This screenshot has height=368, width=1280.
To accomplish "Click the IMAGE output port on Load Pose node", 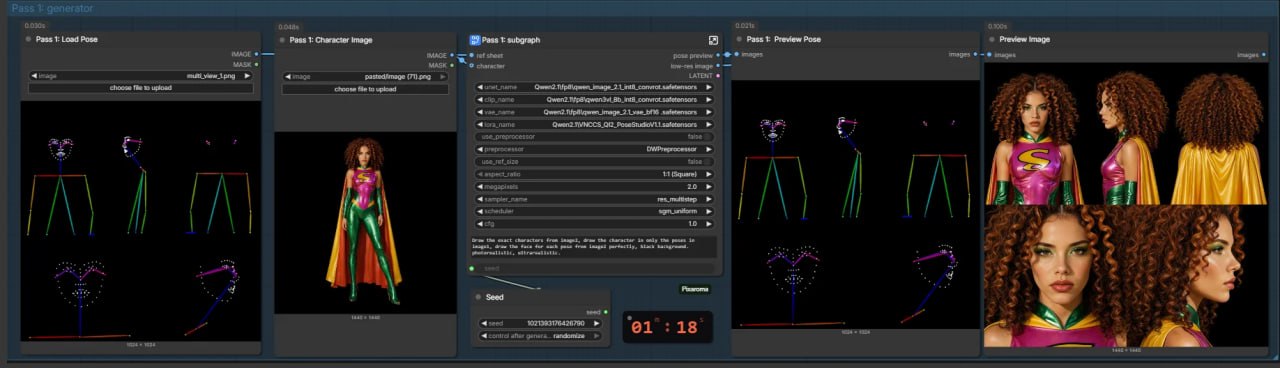I will click(257, 54).
